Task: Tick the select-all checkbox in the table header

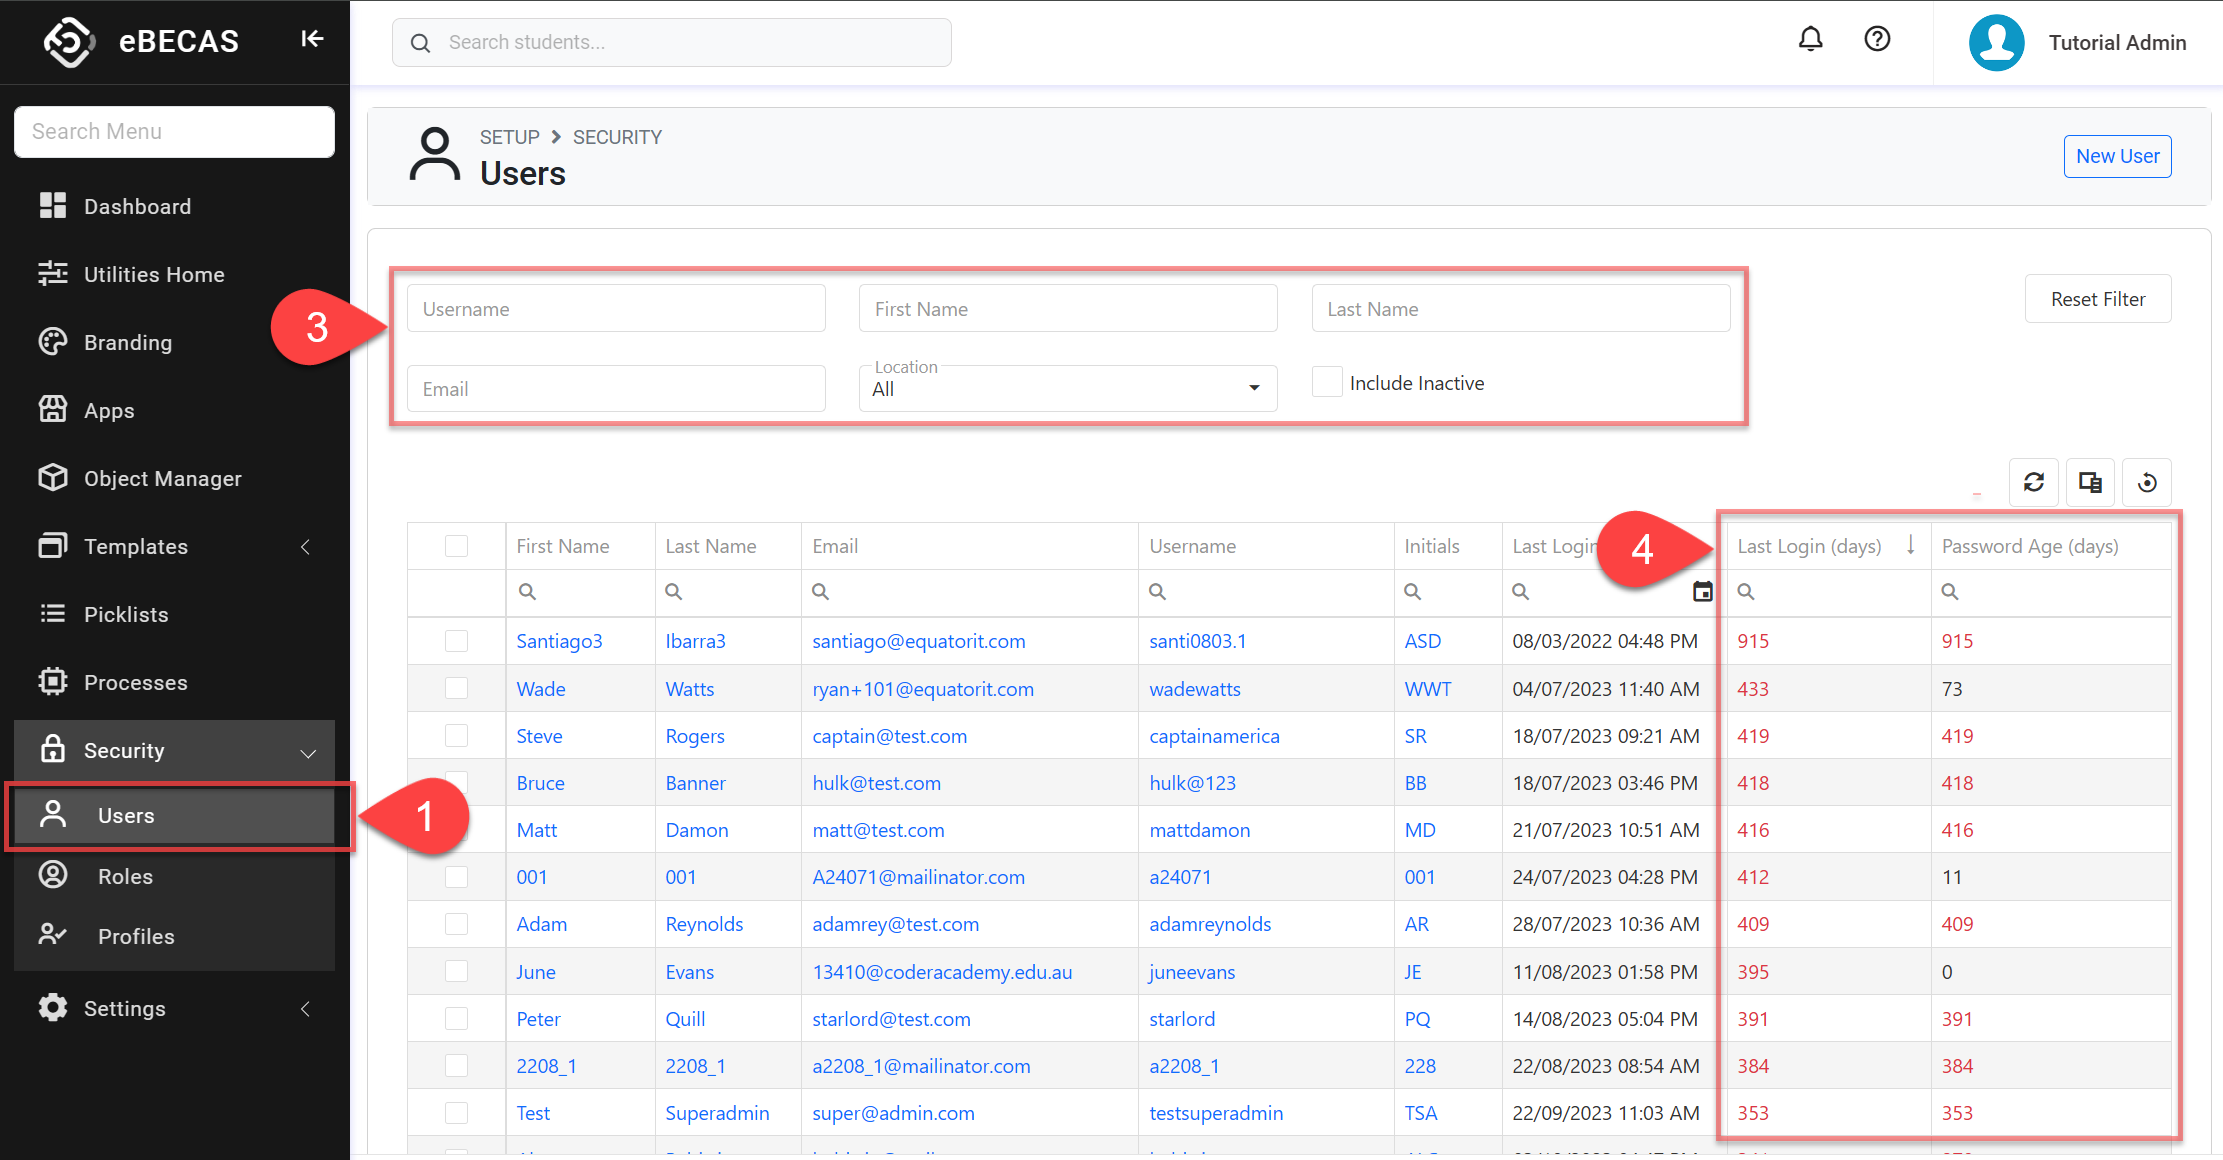Action: click(x=456, y=546)
